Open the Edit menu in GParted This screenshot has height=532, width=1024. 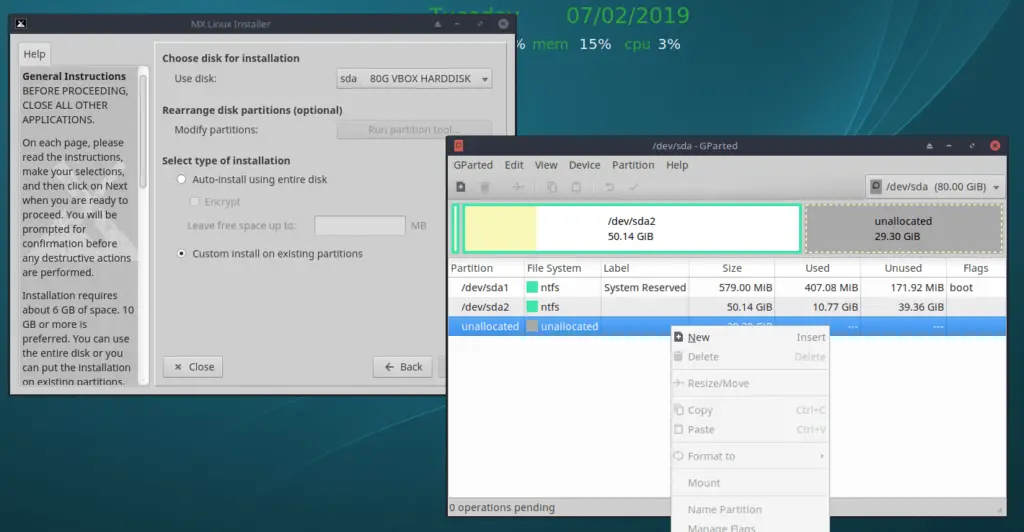514,165
